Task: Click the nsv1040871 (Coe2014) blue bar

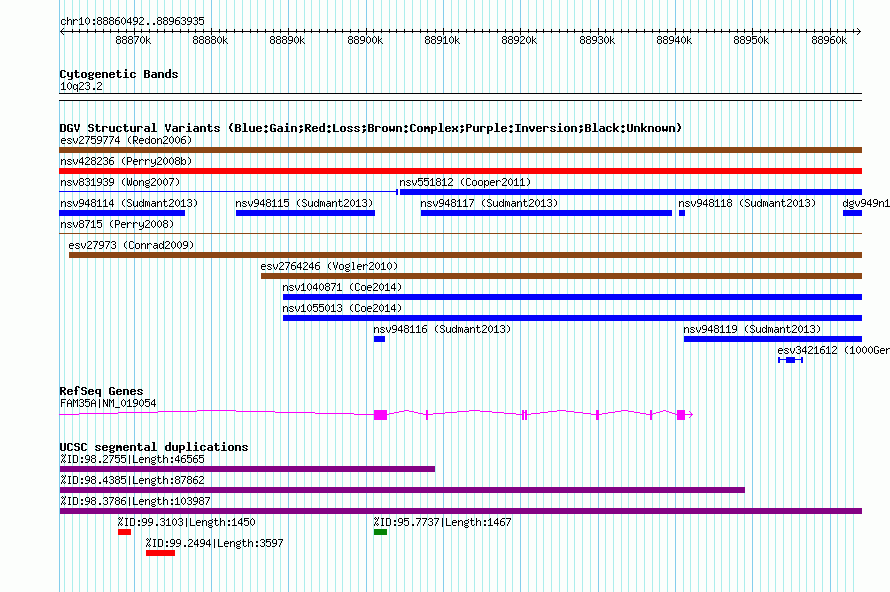Action: pos(572,297)
